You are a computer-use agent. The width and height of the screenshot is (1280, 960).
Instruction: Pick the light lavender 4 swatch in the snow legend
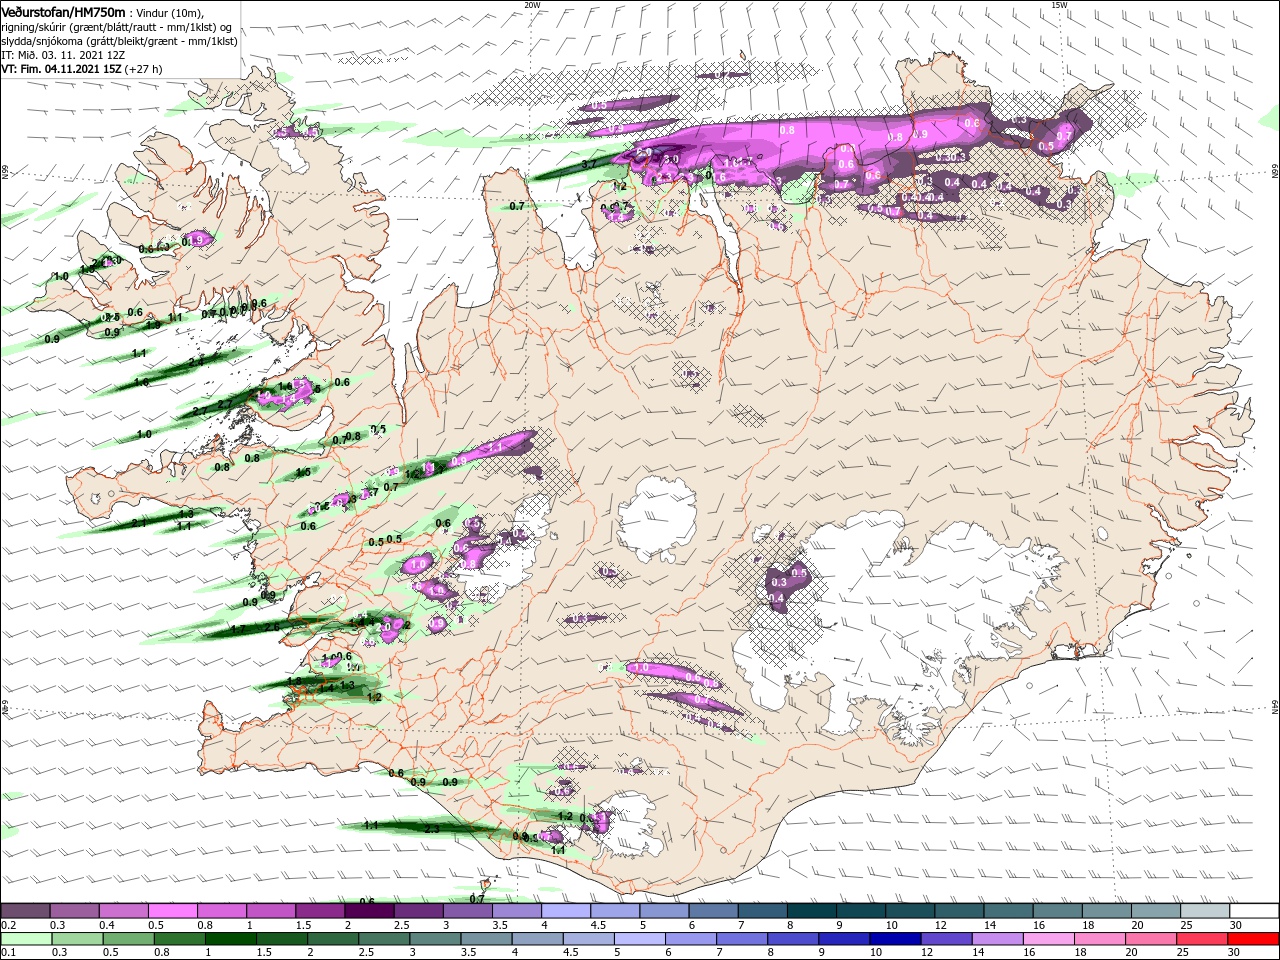(x=566, y=911)
